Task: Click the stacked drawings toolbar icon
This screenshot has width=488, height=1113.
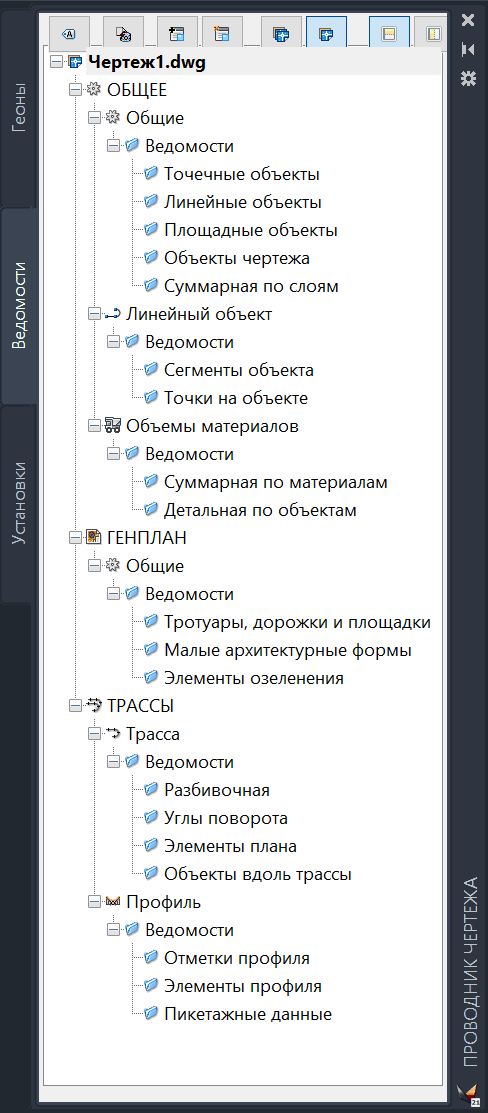Action: 281,33
